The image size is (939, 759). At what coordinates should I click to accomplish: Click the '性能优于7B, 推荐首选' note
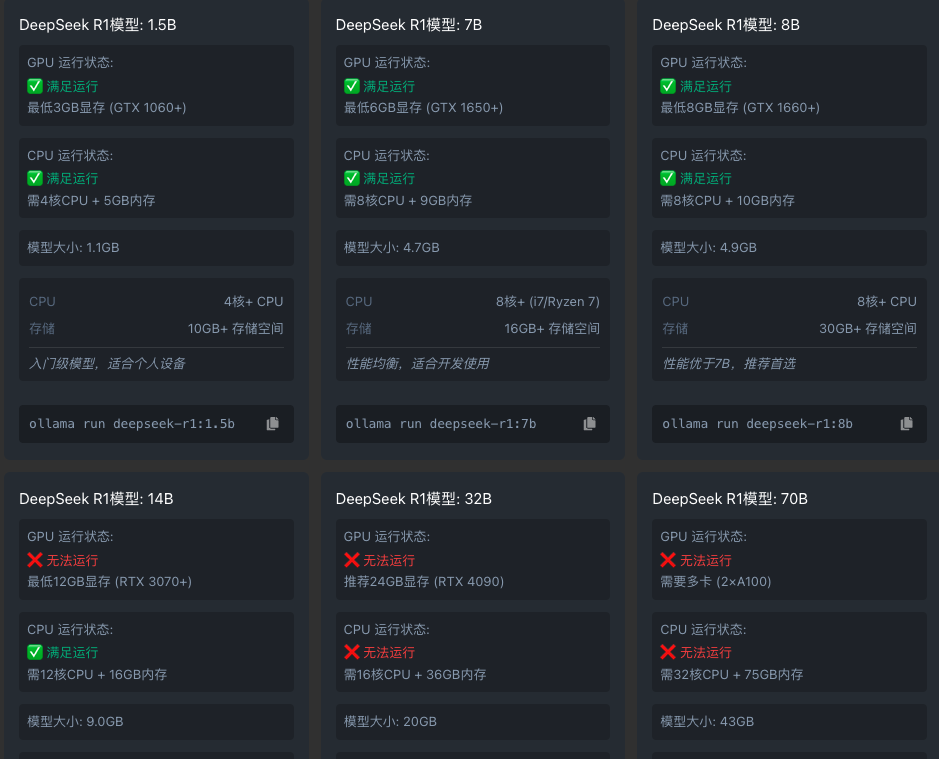[x=729, y=364]
